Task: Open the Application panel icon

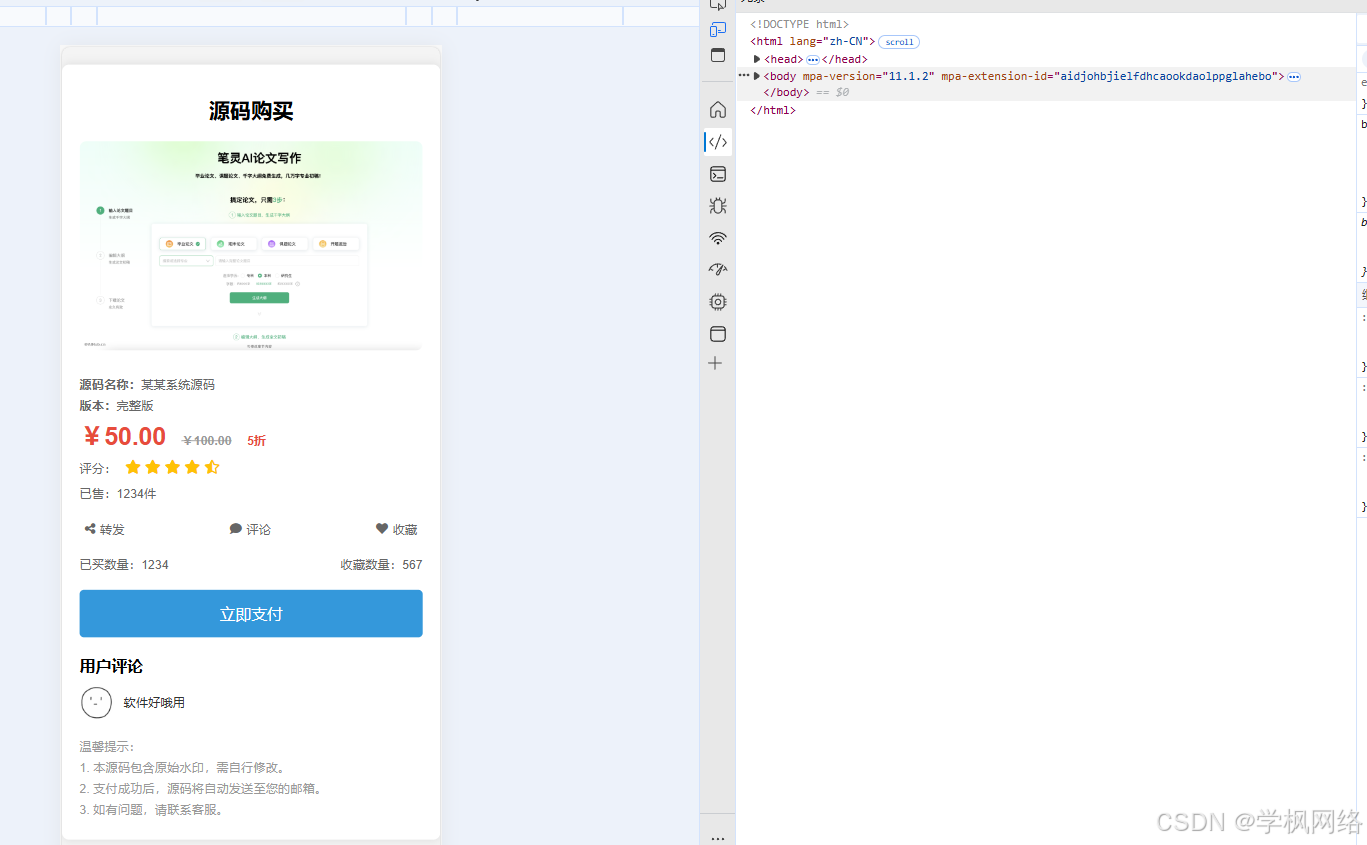Action: (x=718, y=334)
